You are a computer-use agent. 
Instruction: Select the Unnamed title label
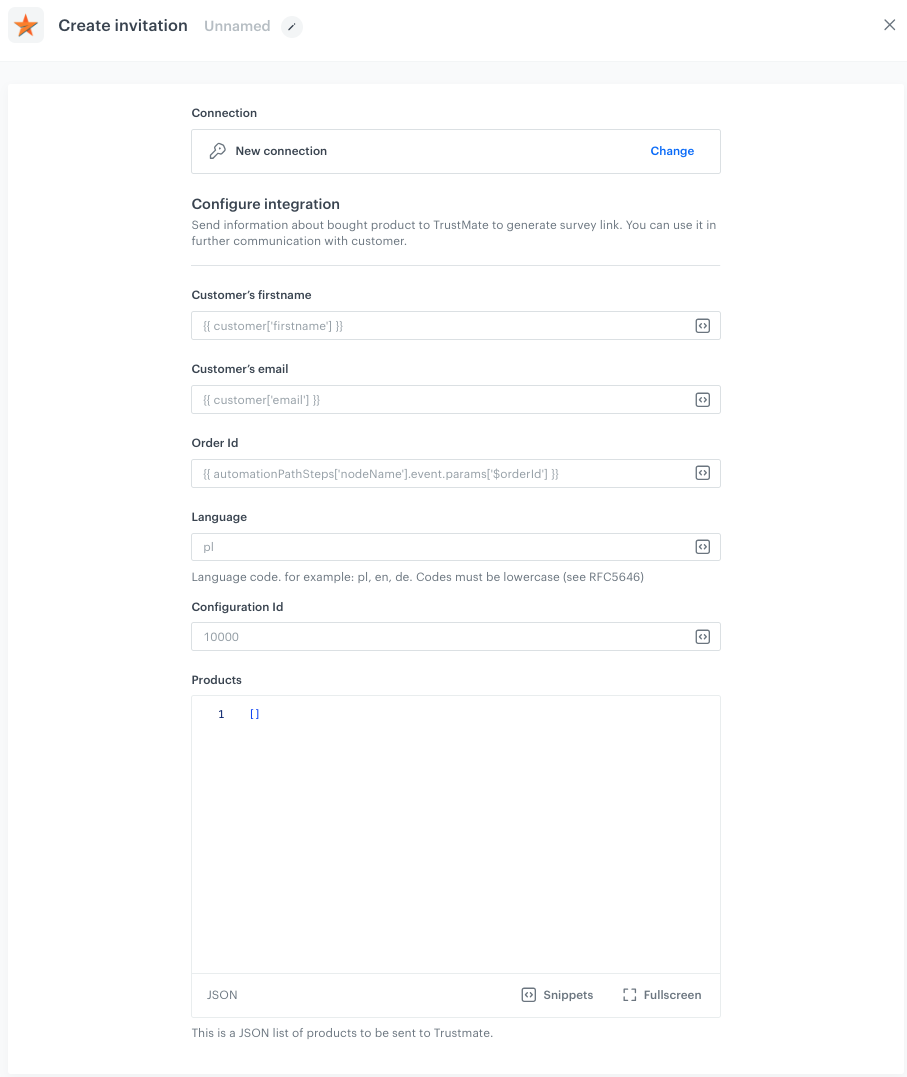click(236, 26)
